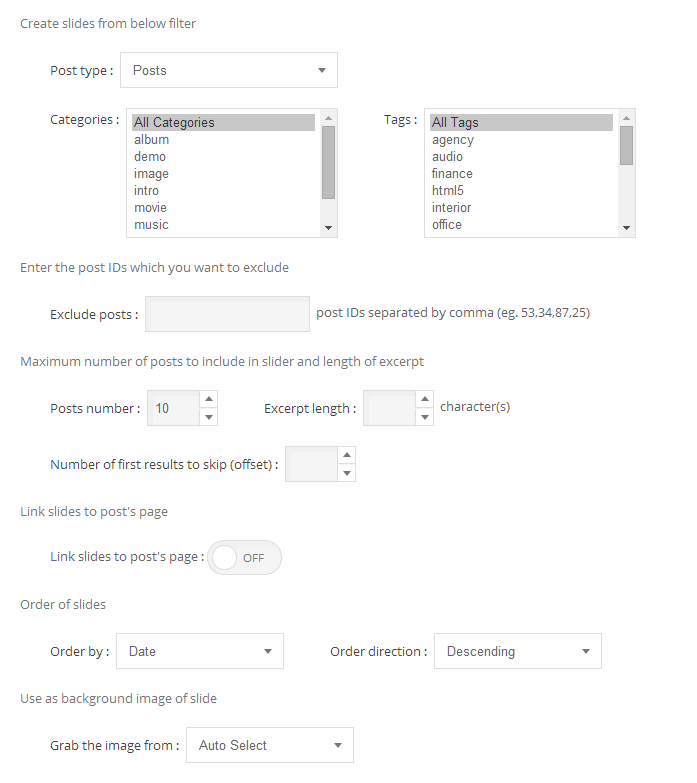Select the 'finance' tag
Image resolution: width=697 pixels, height=783 pixels.
click(452, 174)
